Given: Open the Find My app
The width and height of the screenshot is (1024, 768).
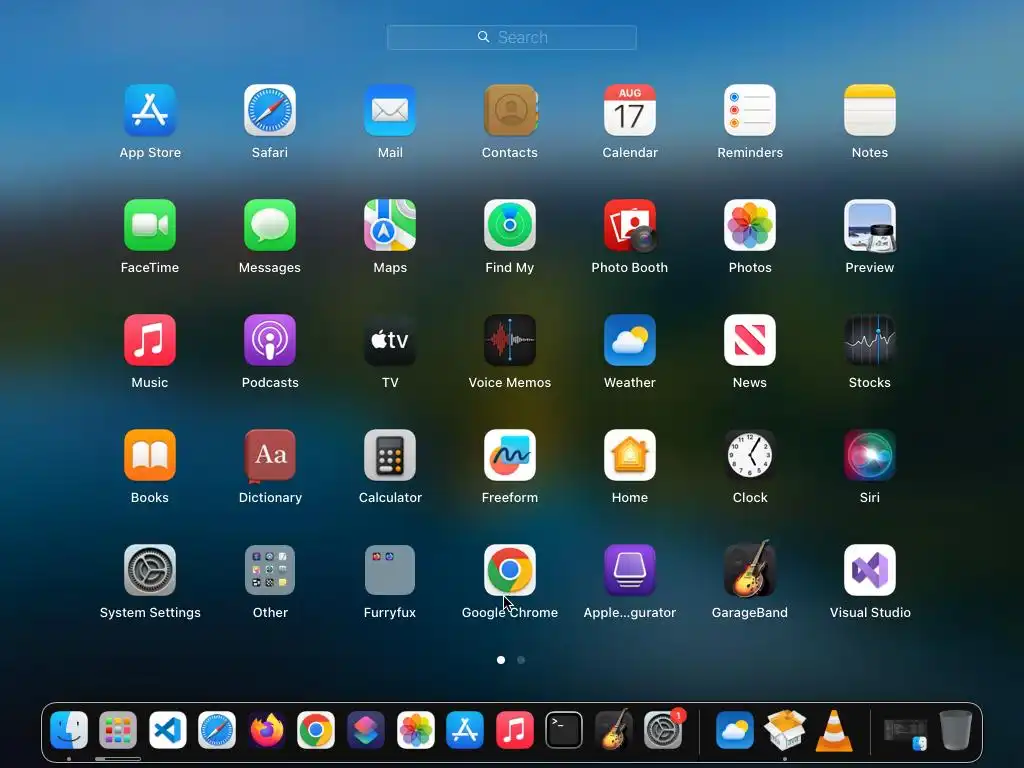Looking at the screenshot, I should click(x=510, y=225).
